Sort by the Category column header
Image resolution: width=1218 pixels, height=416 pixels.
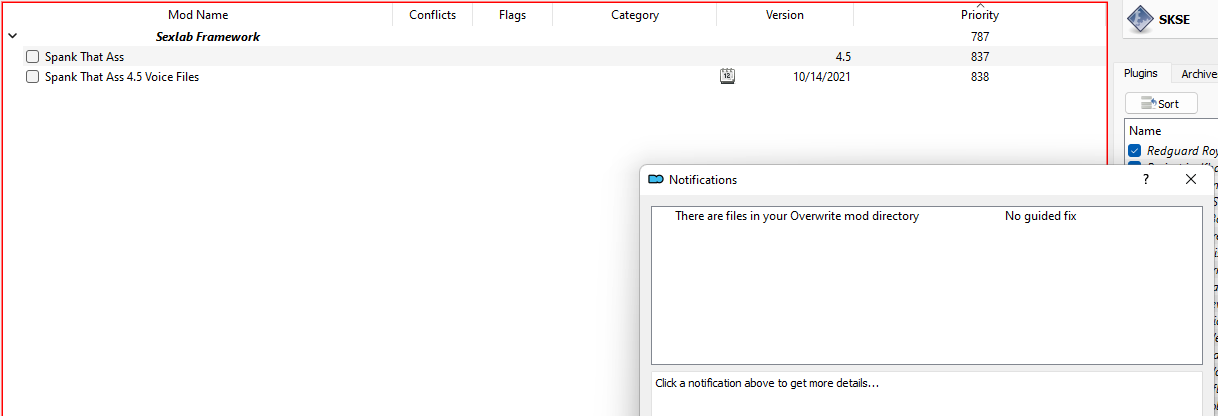point(635,15)
